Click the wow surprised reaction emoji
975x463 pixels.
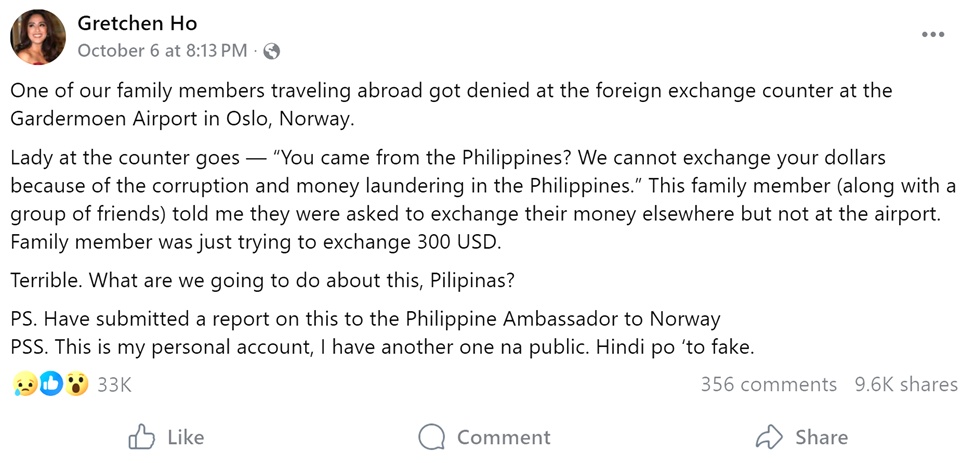click(x=77, y=384)
